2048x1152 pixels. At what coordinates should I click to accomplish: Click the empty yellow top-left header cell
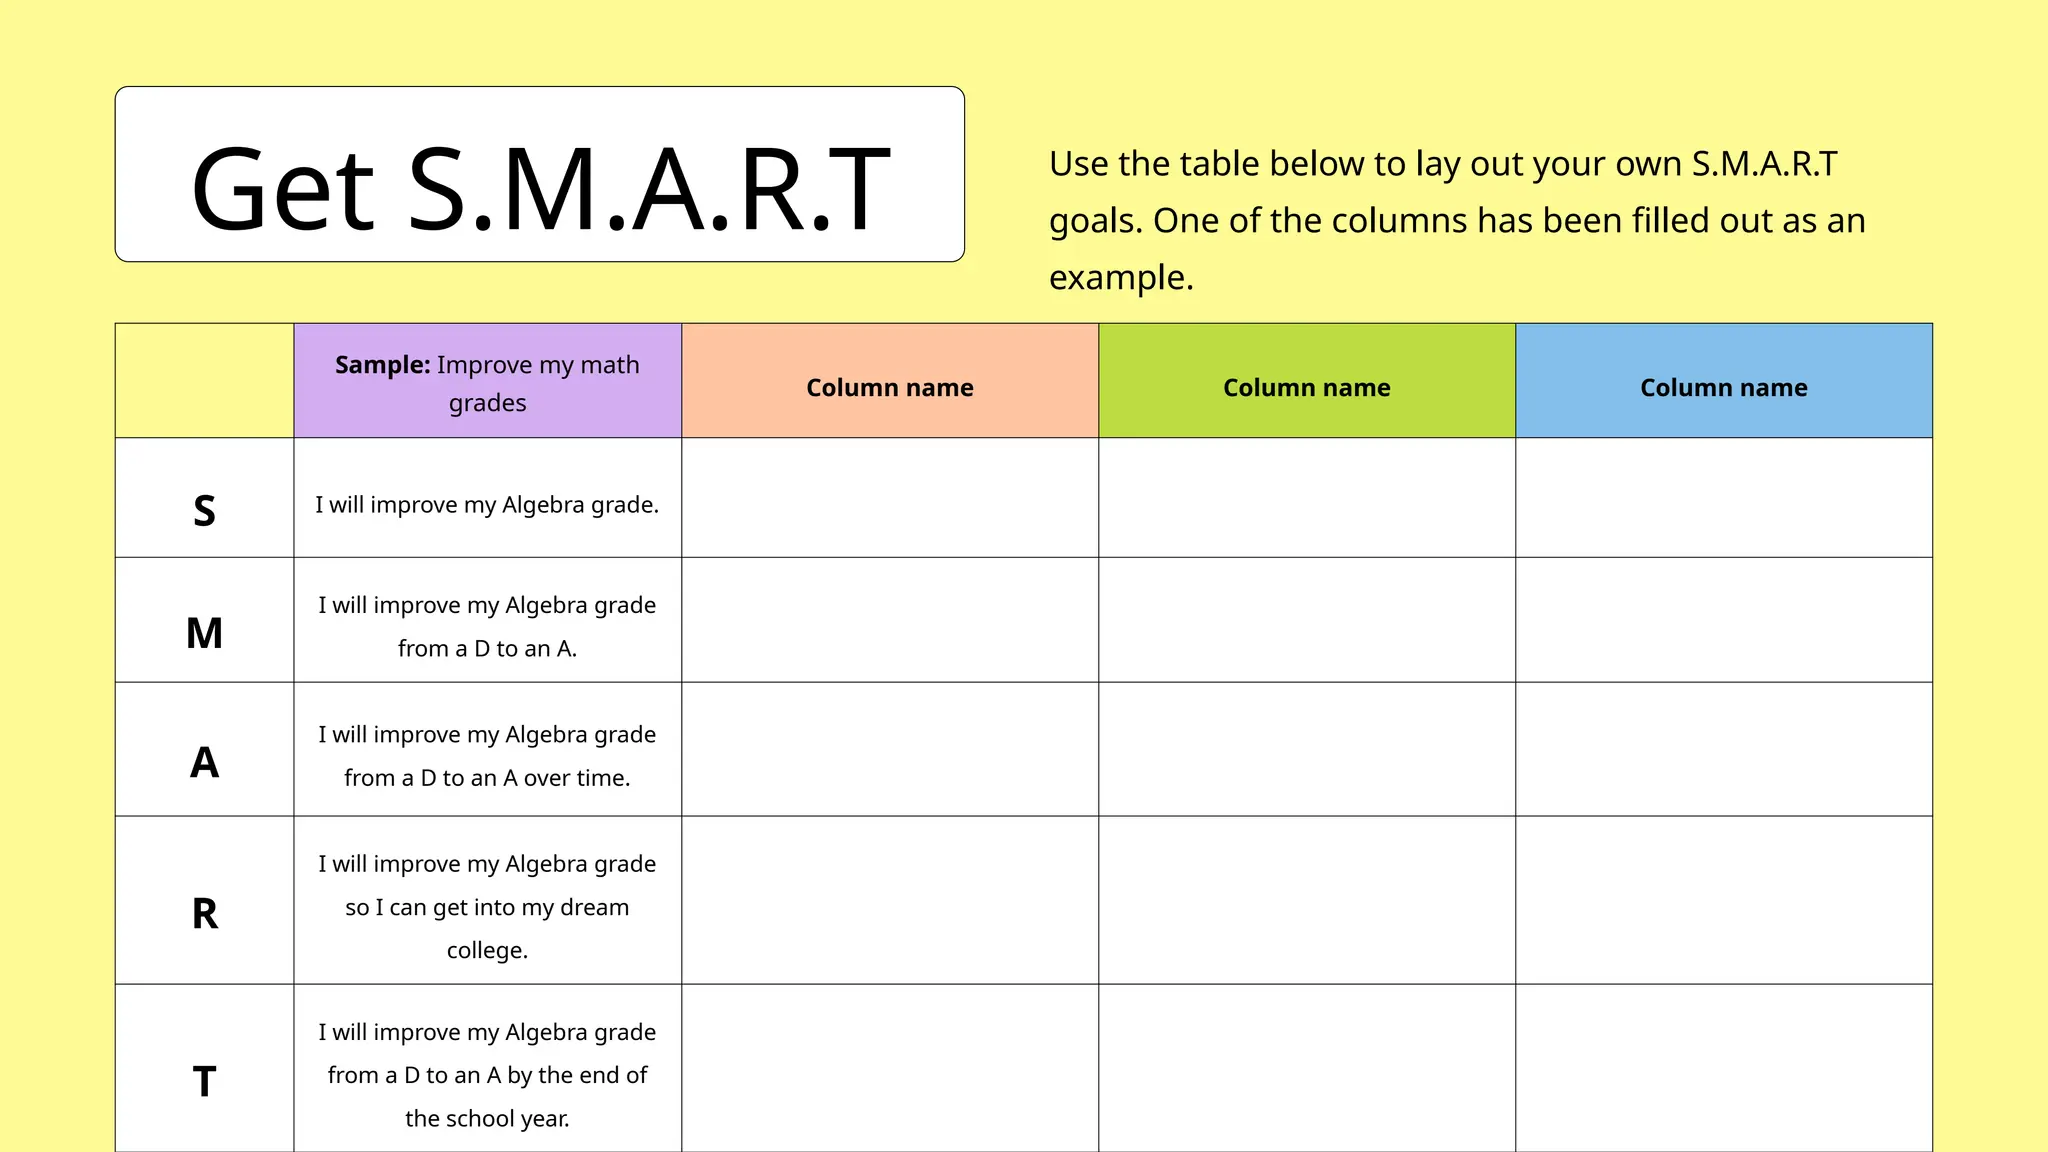click(204, 380)
